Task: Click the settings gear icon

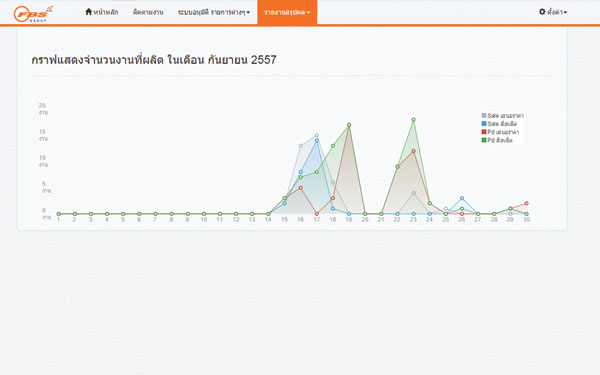Action: [x=542, y=12]
